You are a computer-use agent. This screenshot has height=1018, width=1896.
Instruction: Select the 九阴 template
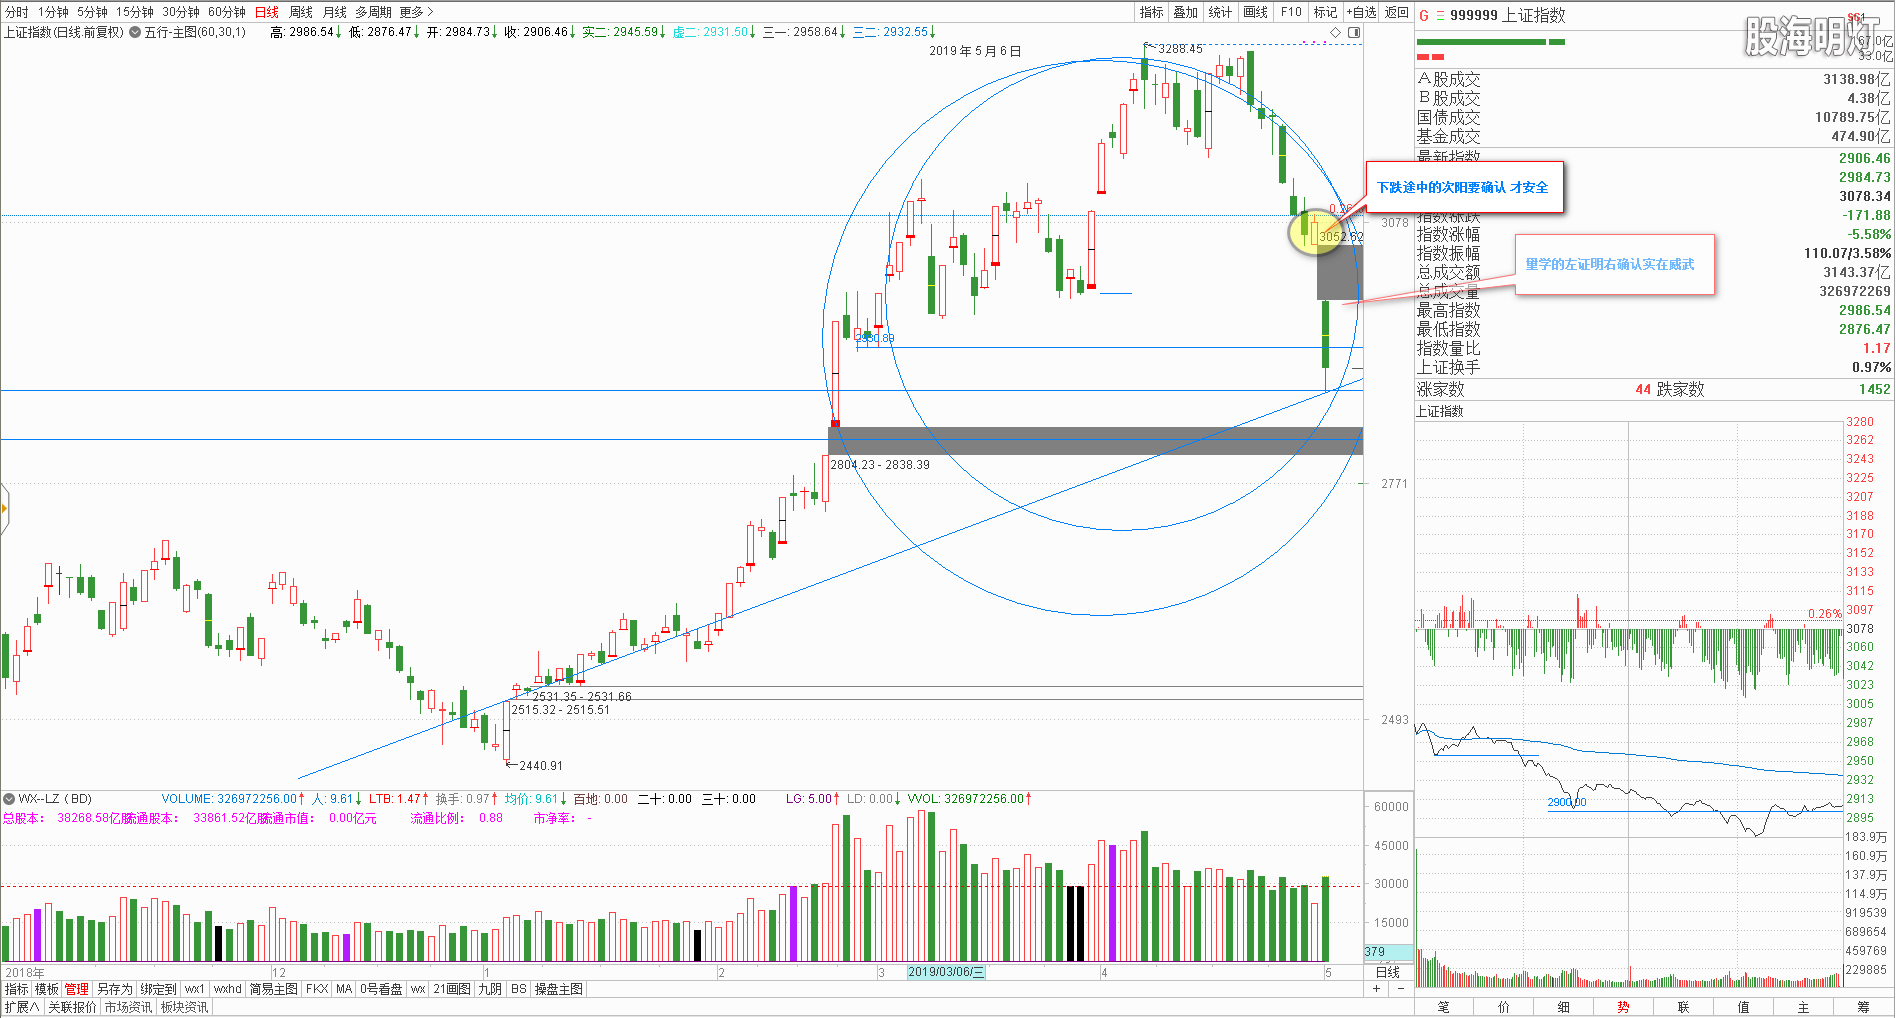(x=490, y=989)
